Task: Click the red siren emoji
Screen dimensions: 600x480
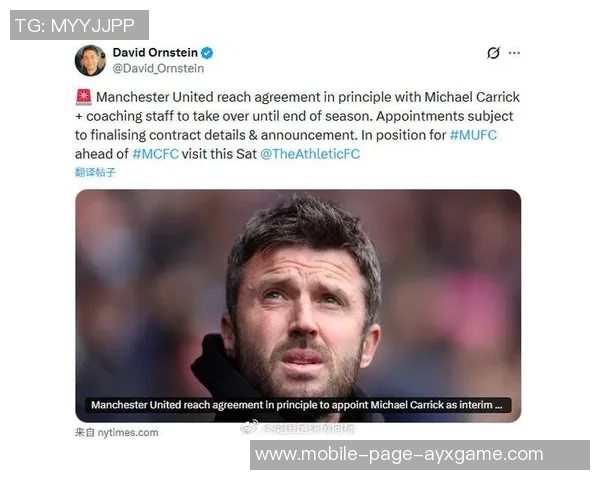Action: tap(83, 97)
